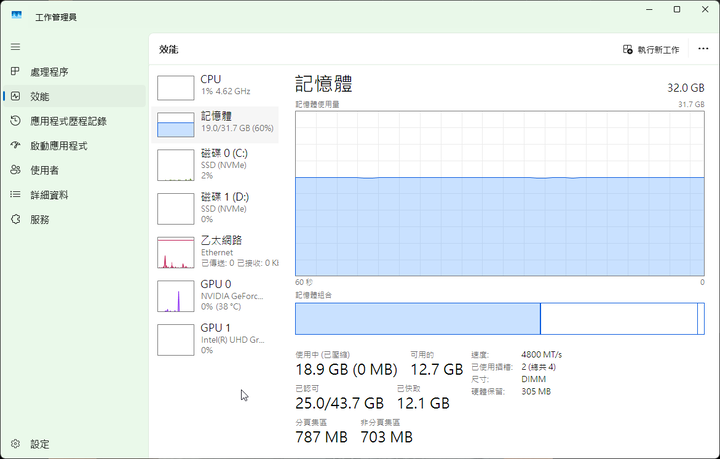Image resolution: width=720 pixels, height=459 pixels.
Task: Click the 1% 4.62 GHz text
Action: point(225,91)
